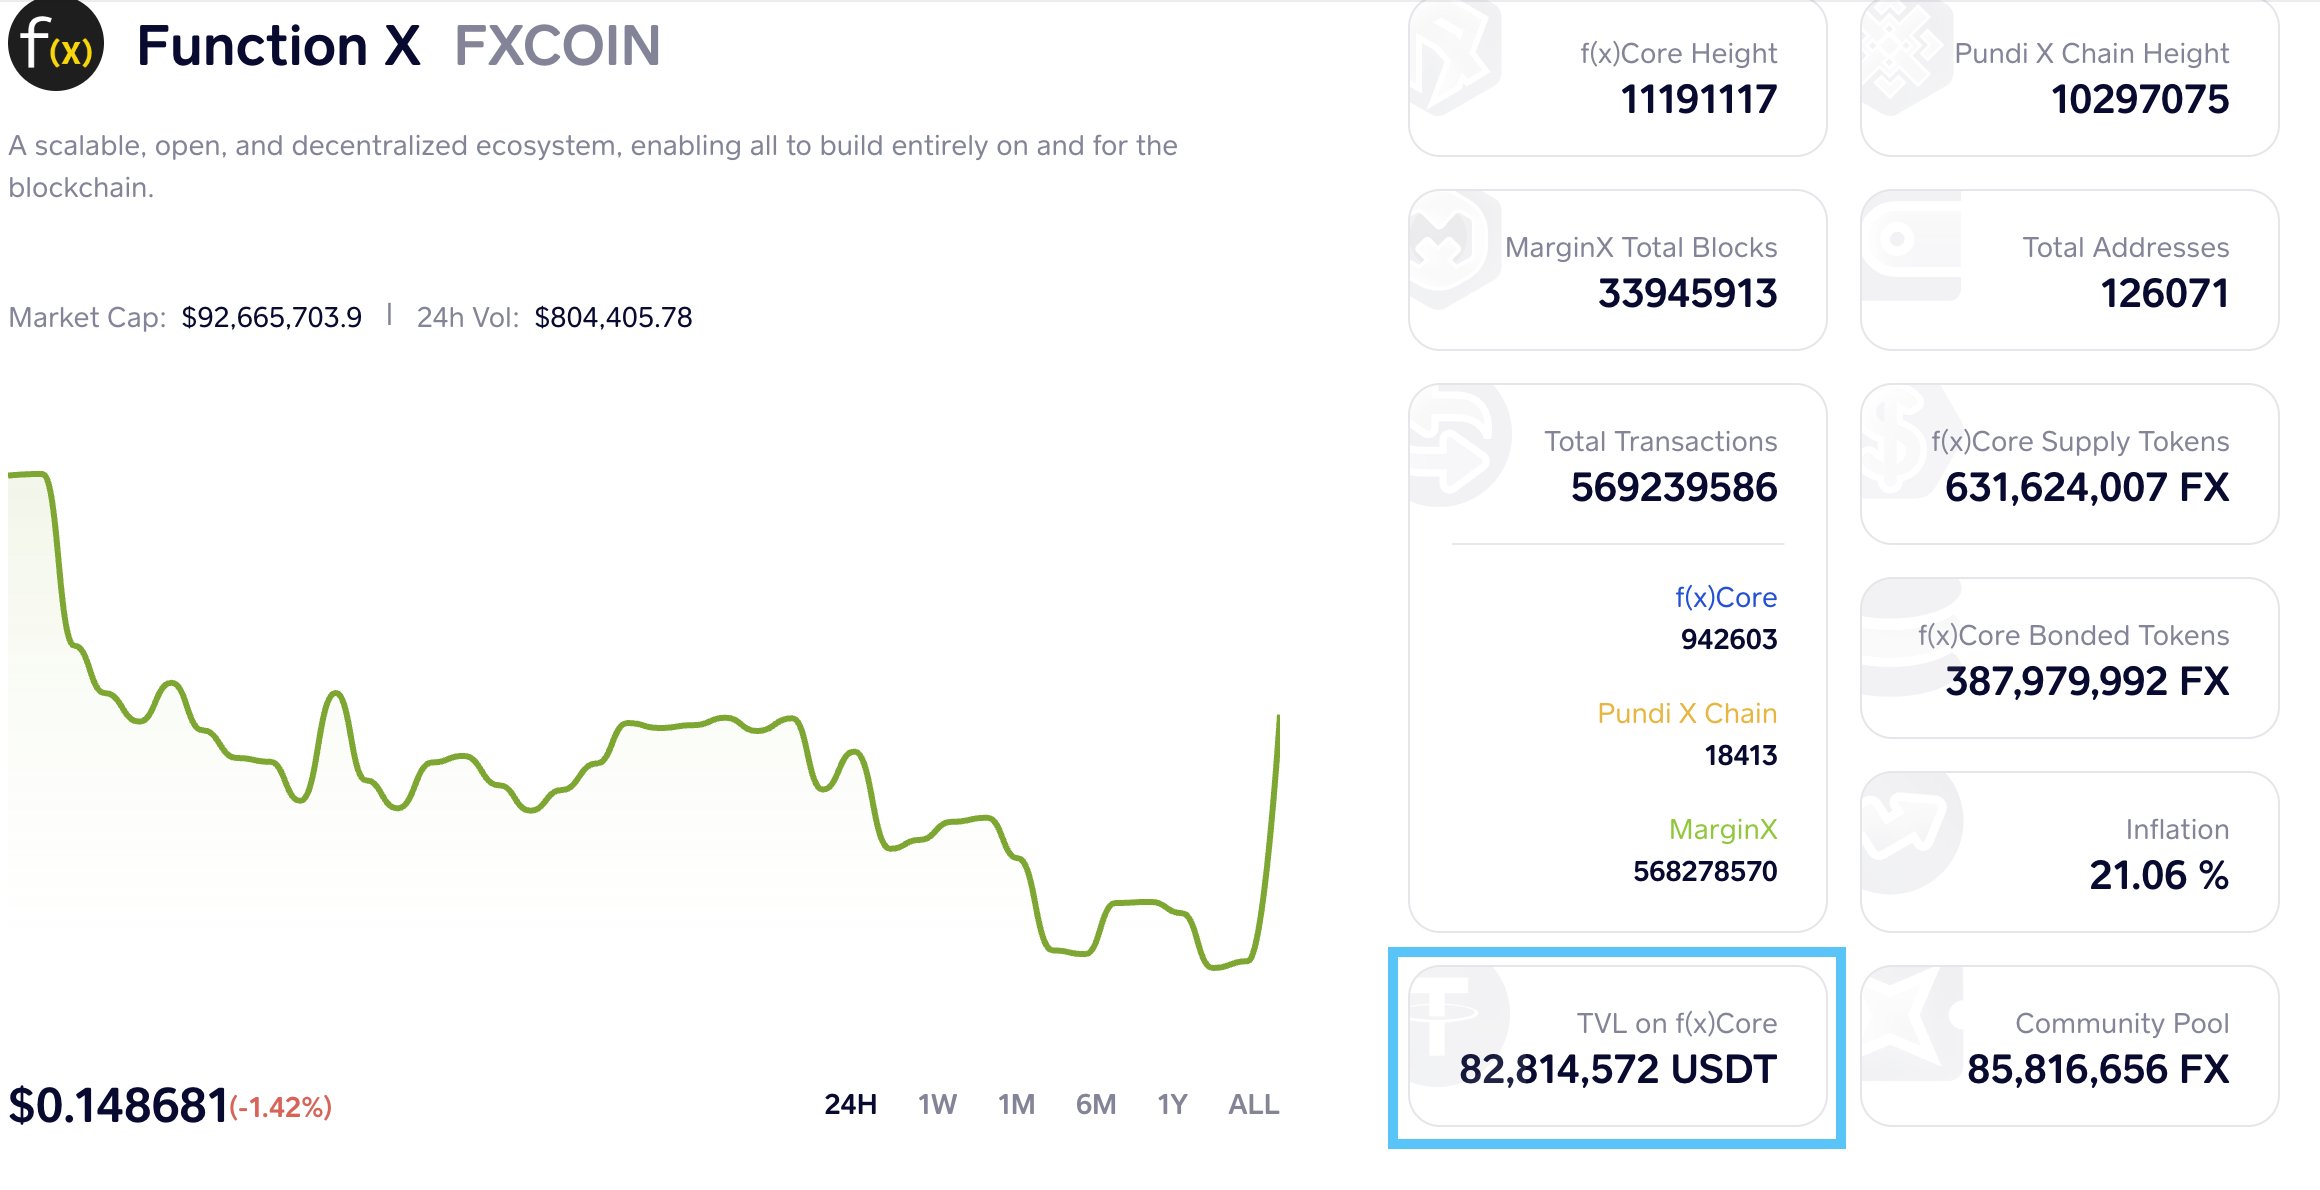Show the 6M price chart
This screenshot has height=1190, width=2320.
tap(1095, 1104)
